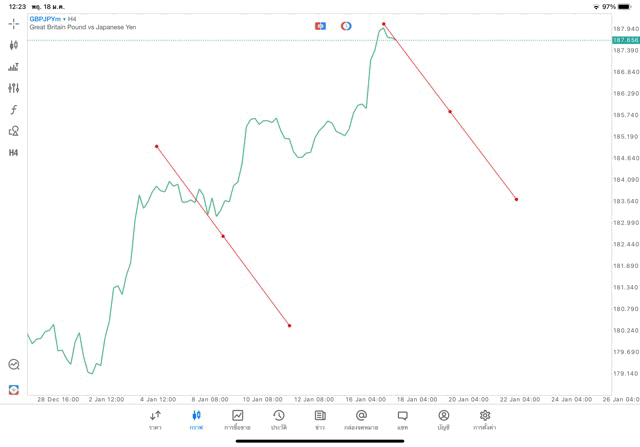Click the 187.856 current price label

click(625, 40)
